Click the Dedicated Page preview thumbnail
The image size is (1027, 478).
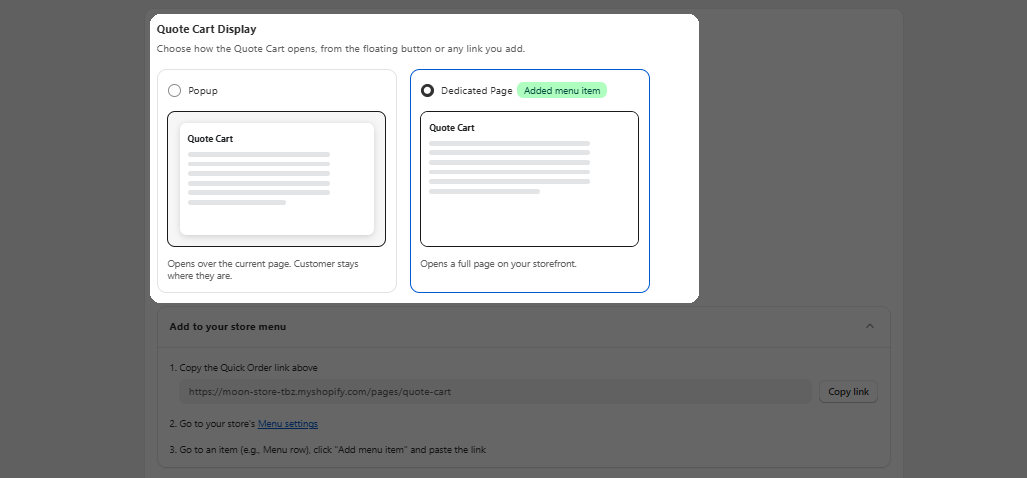(x=529, y=179)
